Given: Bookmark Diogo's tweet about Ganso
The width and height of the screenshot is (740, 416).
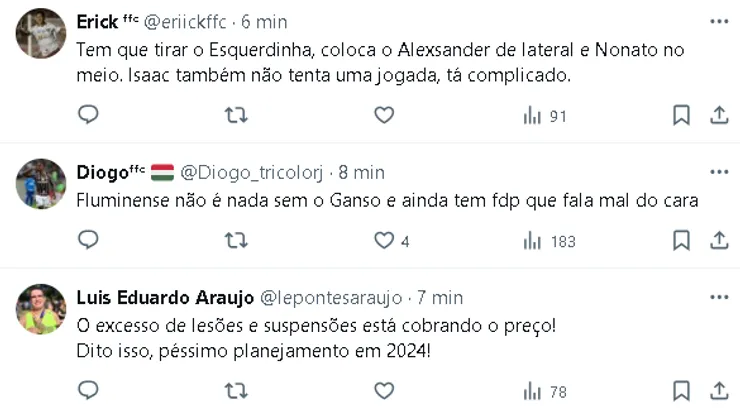Looking at the screenshot, I should click(x=681, y=240).
